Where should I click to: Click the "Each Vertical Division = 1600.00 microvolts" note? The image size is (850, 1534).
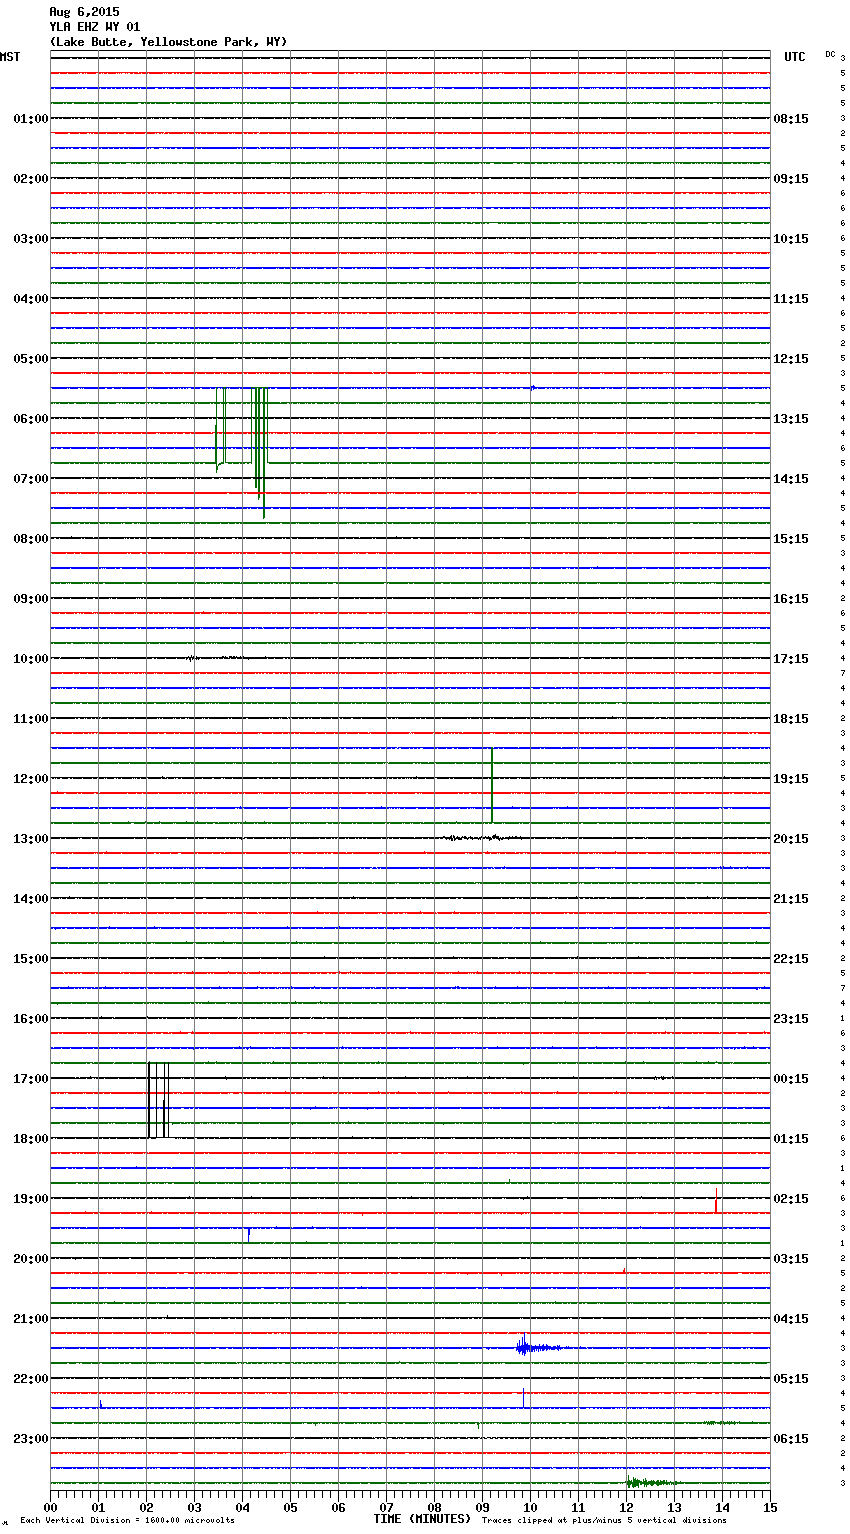coord(127,1521)
